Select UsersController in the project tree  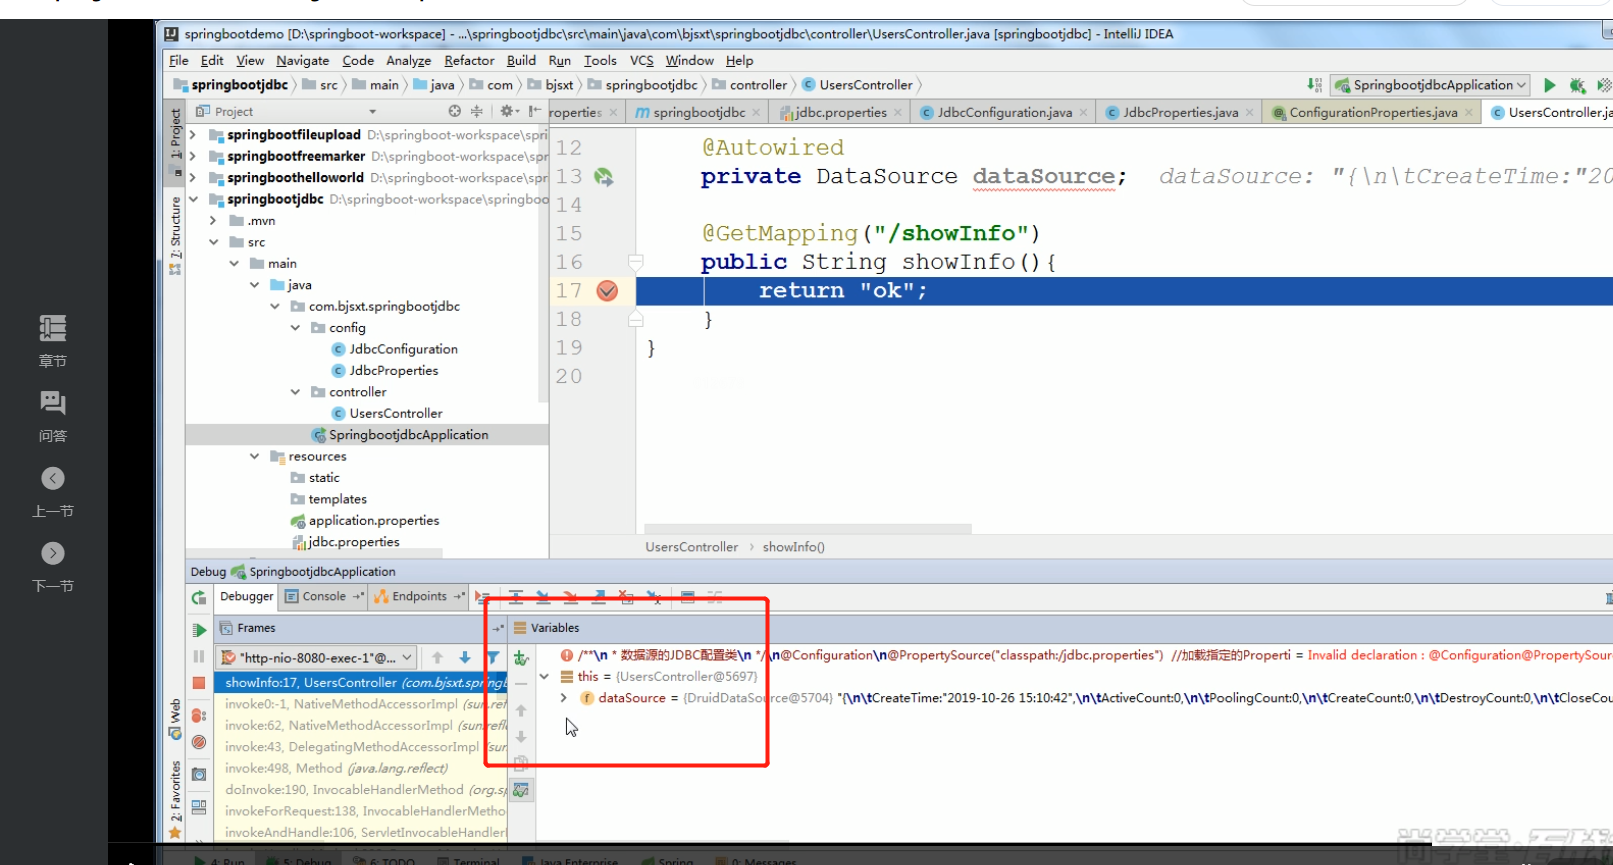click(395, 413)
